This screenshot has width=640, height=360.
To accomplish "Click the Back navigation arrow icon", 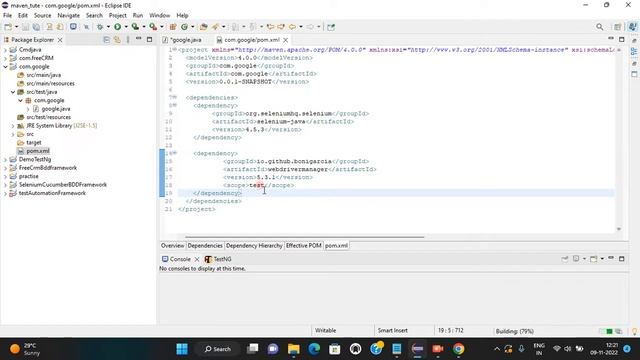I will pos(293,27).
